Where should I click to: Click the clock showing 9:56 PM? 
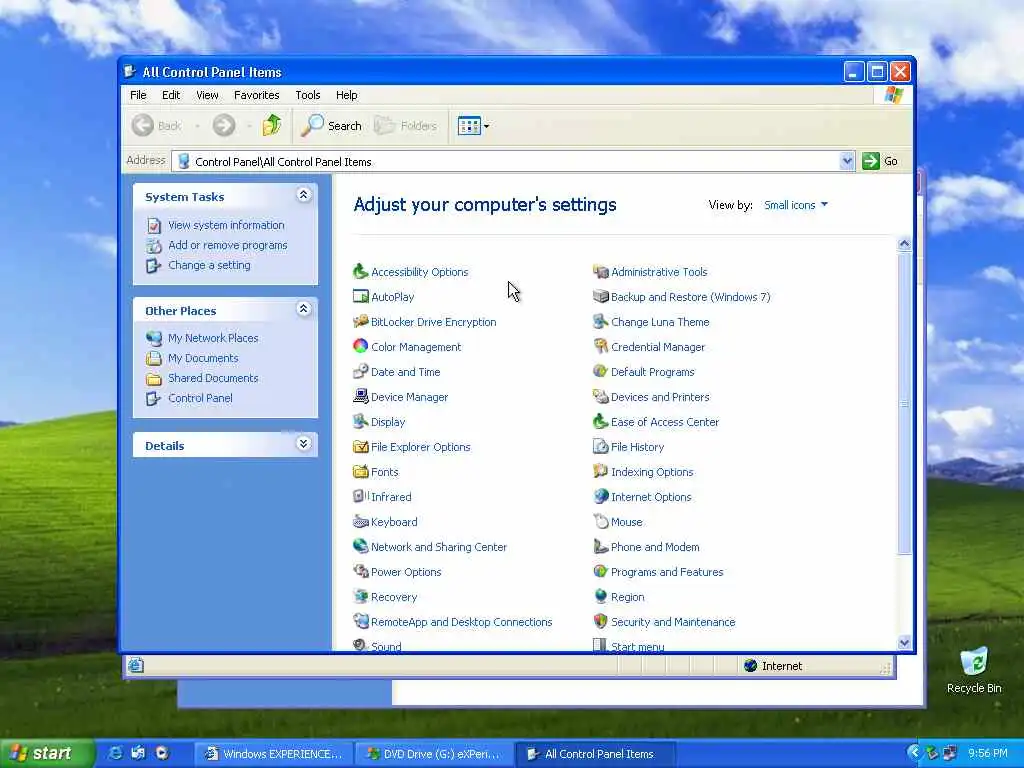pos(987,753)
